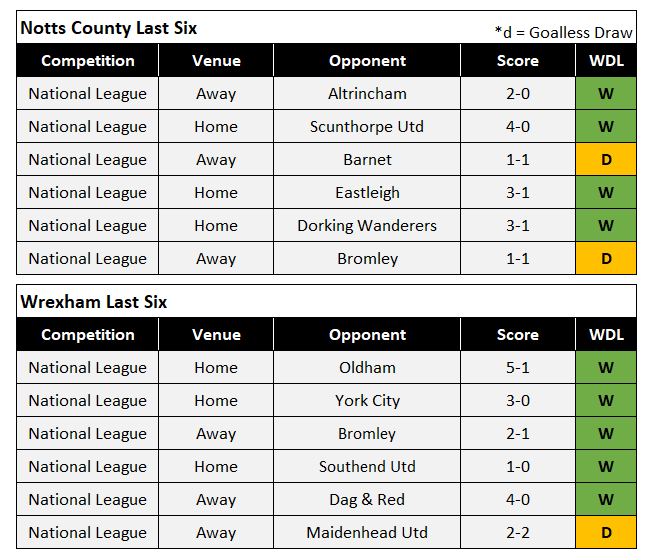Click the Goalless Draw legend note
The image size is (653, 559).
point(563,32)
